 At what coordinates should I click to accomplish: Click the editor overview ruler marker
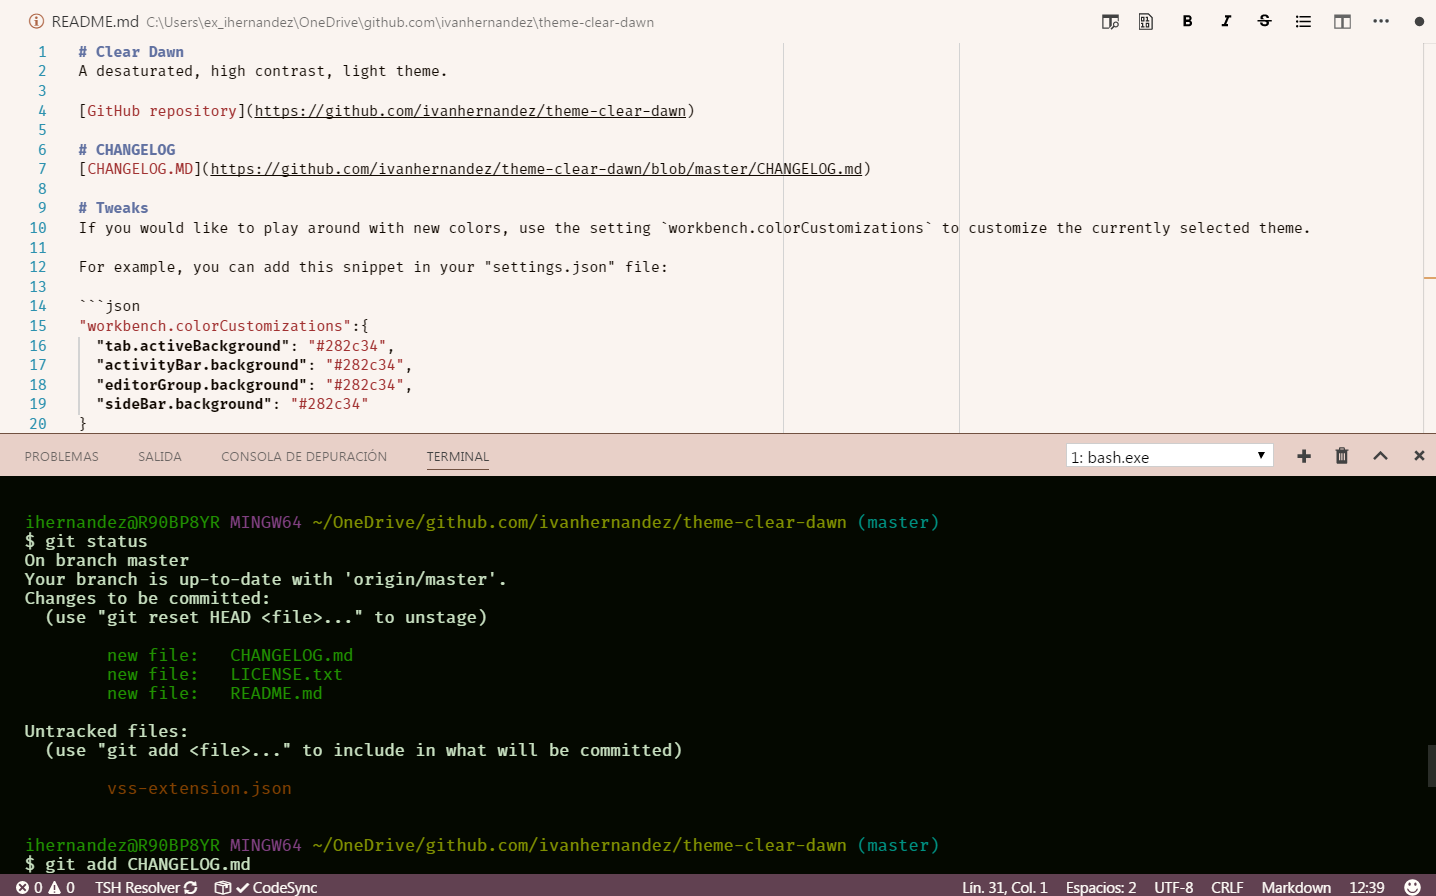tap(1429, 278)
